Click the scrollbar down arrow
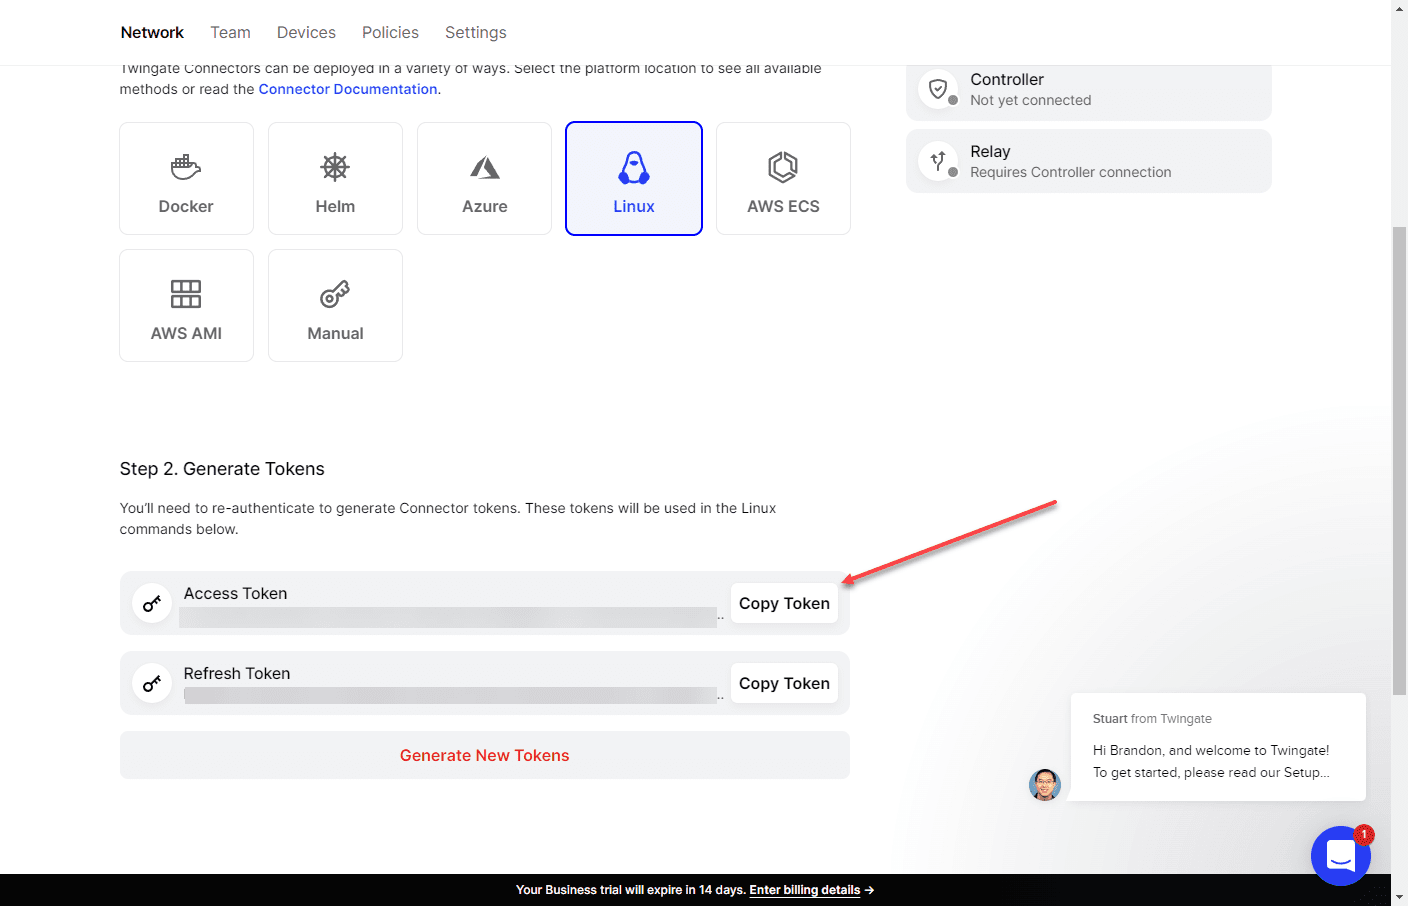This screenshot has height=906, width=1408. 1399,898
